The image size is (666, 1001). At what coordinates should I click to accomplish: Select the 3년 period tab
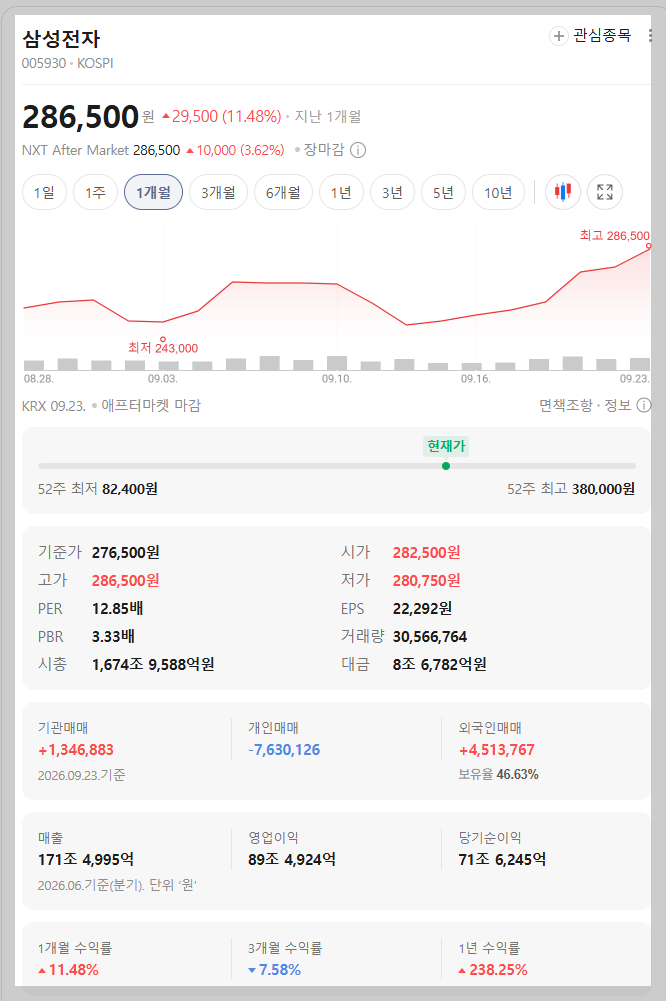pos(392,192)
